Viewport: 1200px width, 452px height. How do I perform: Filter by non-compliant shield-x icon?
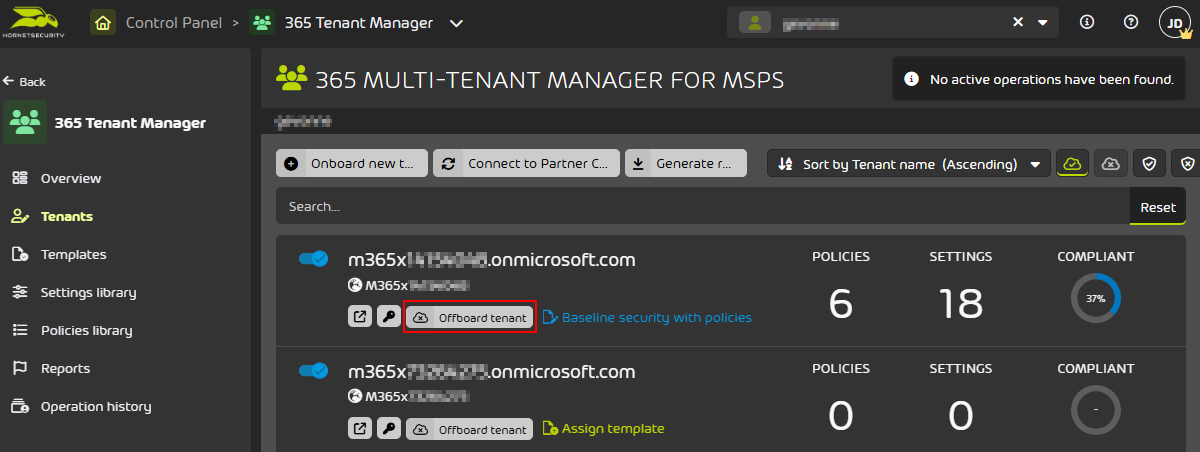[x=1187, y=164]
